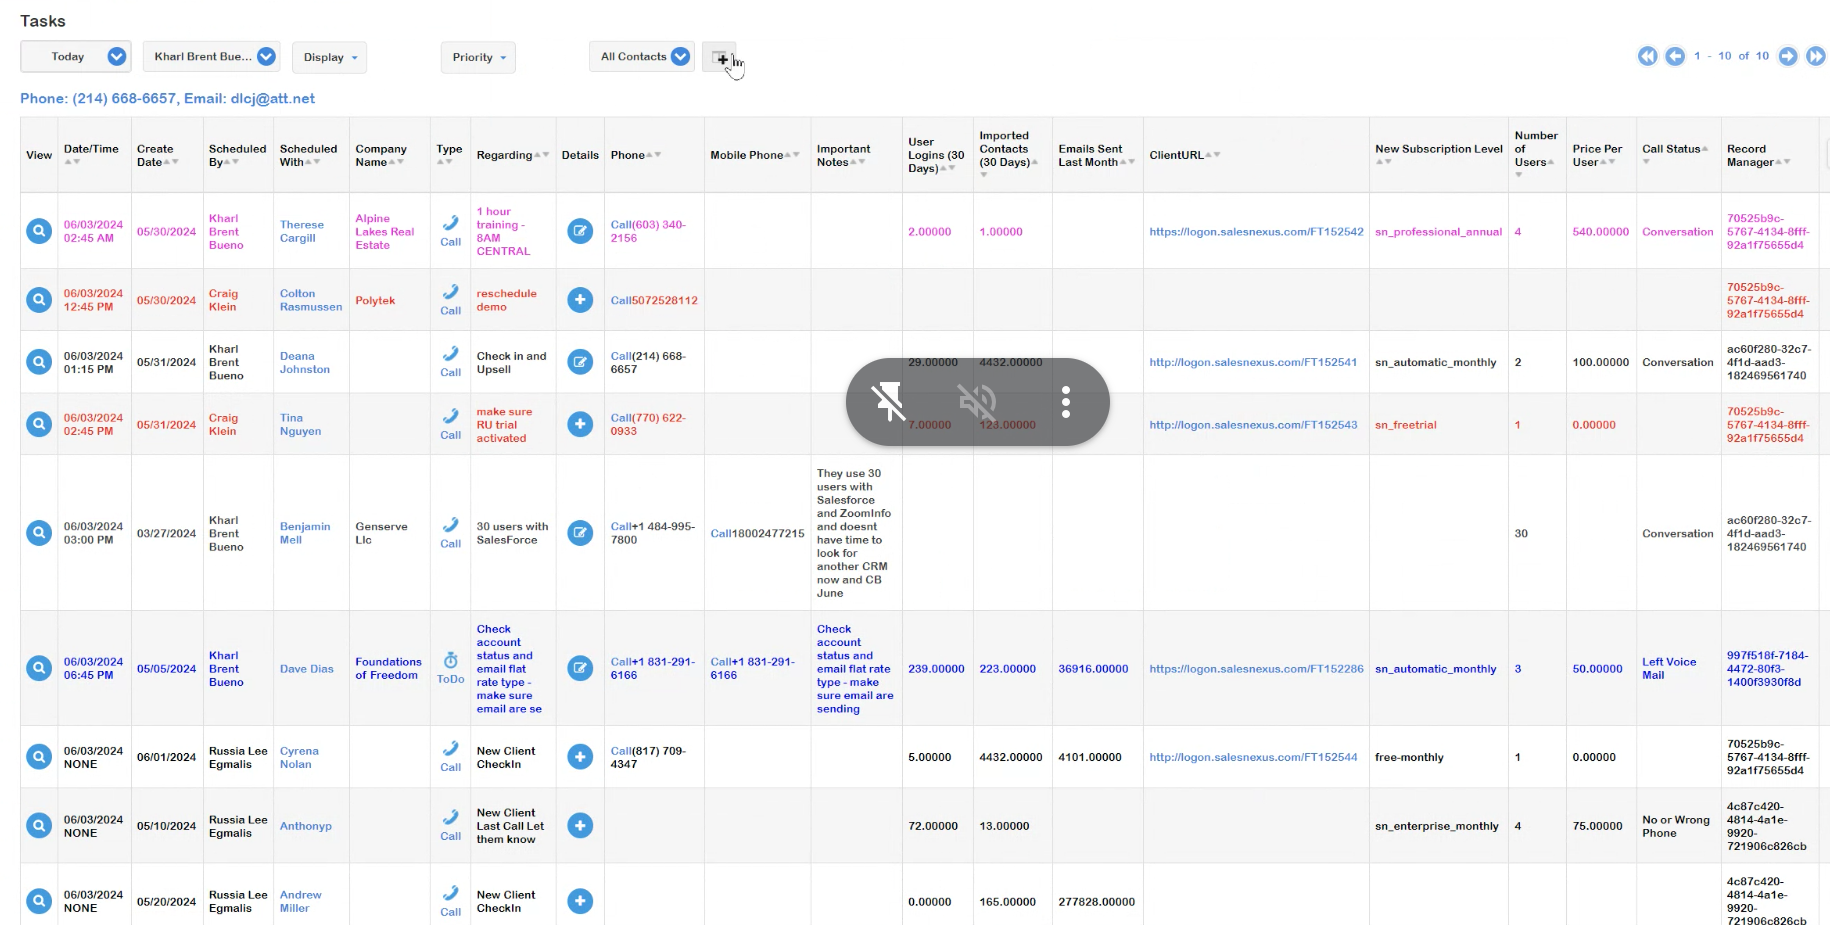This screenshot has height=925, width=1830.
Task: Open the Kharl Brent Bueno user dropdown
Action: point(211,57)
